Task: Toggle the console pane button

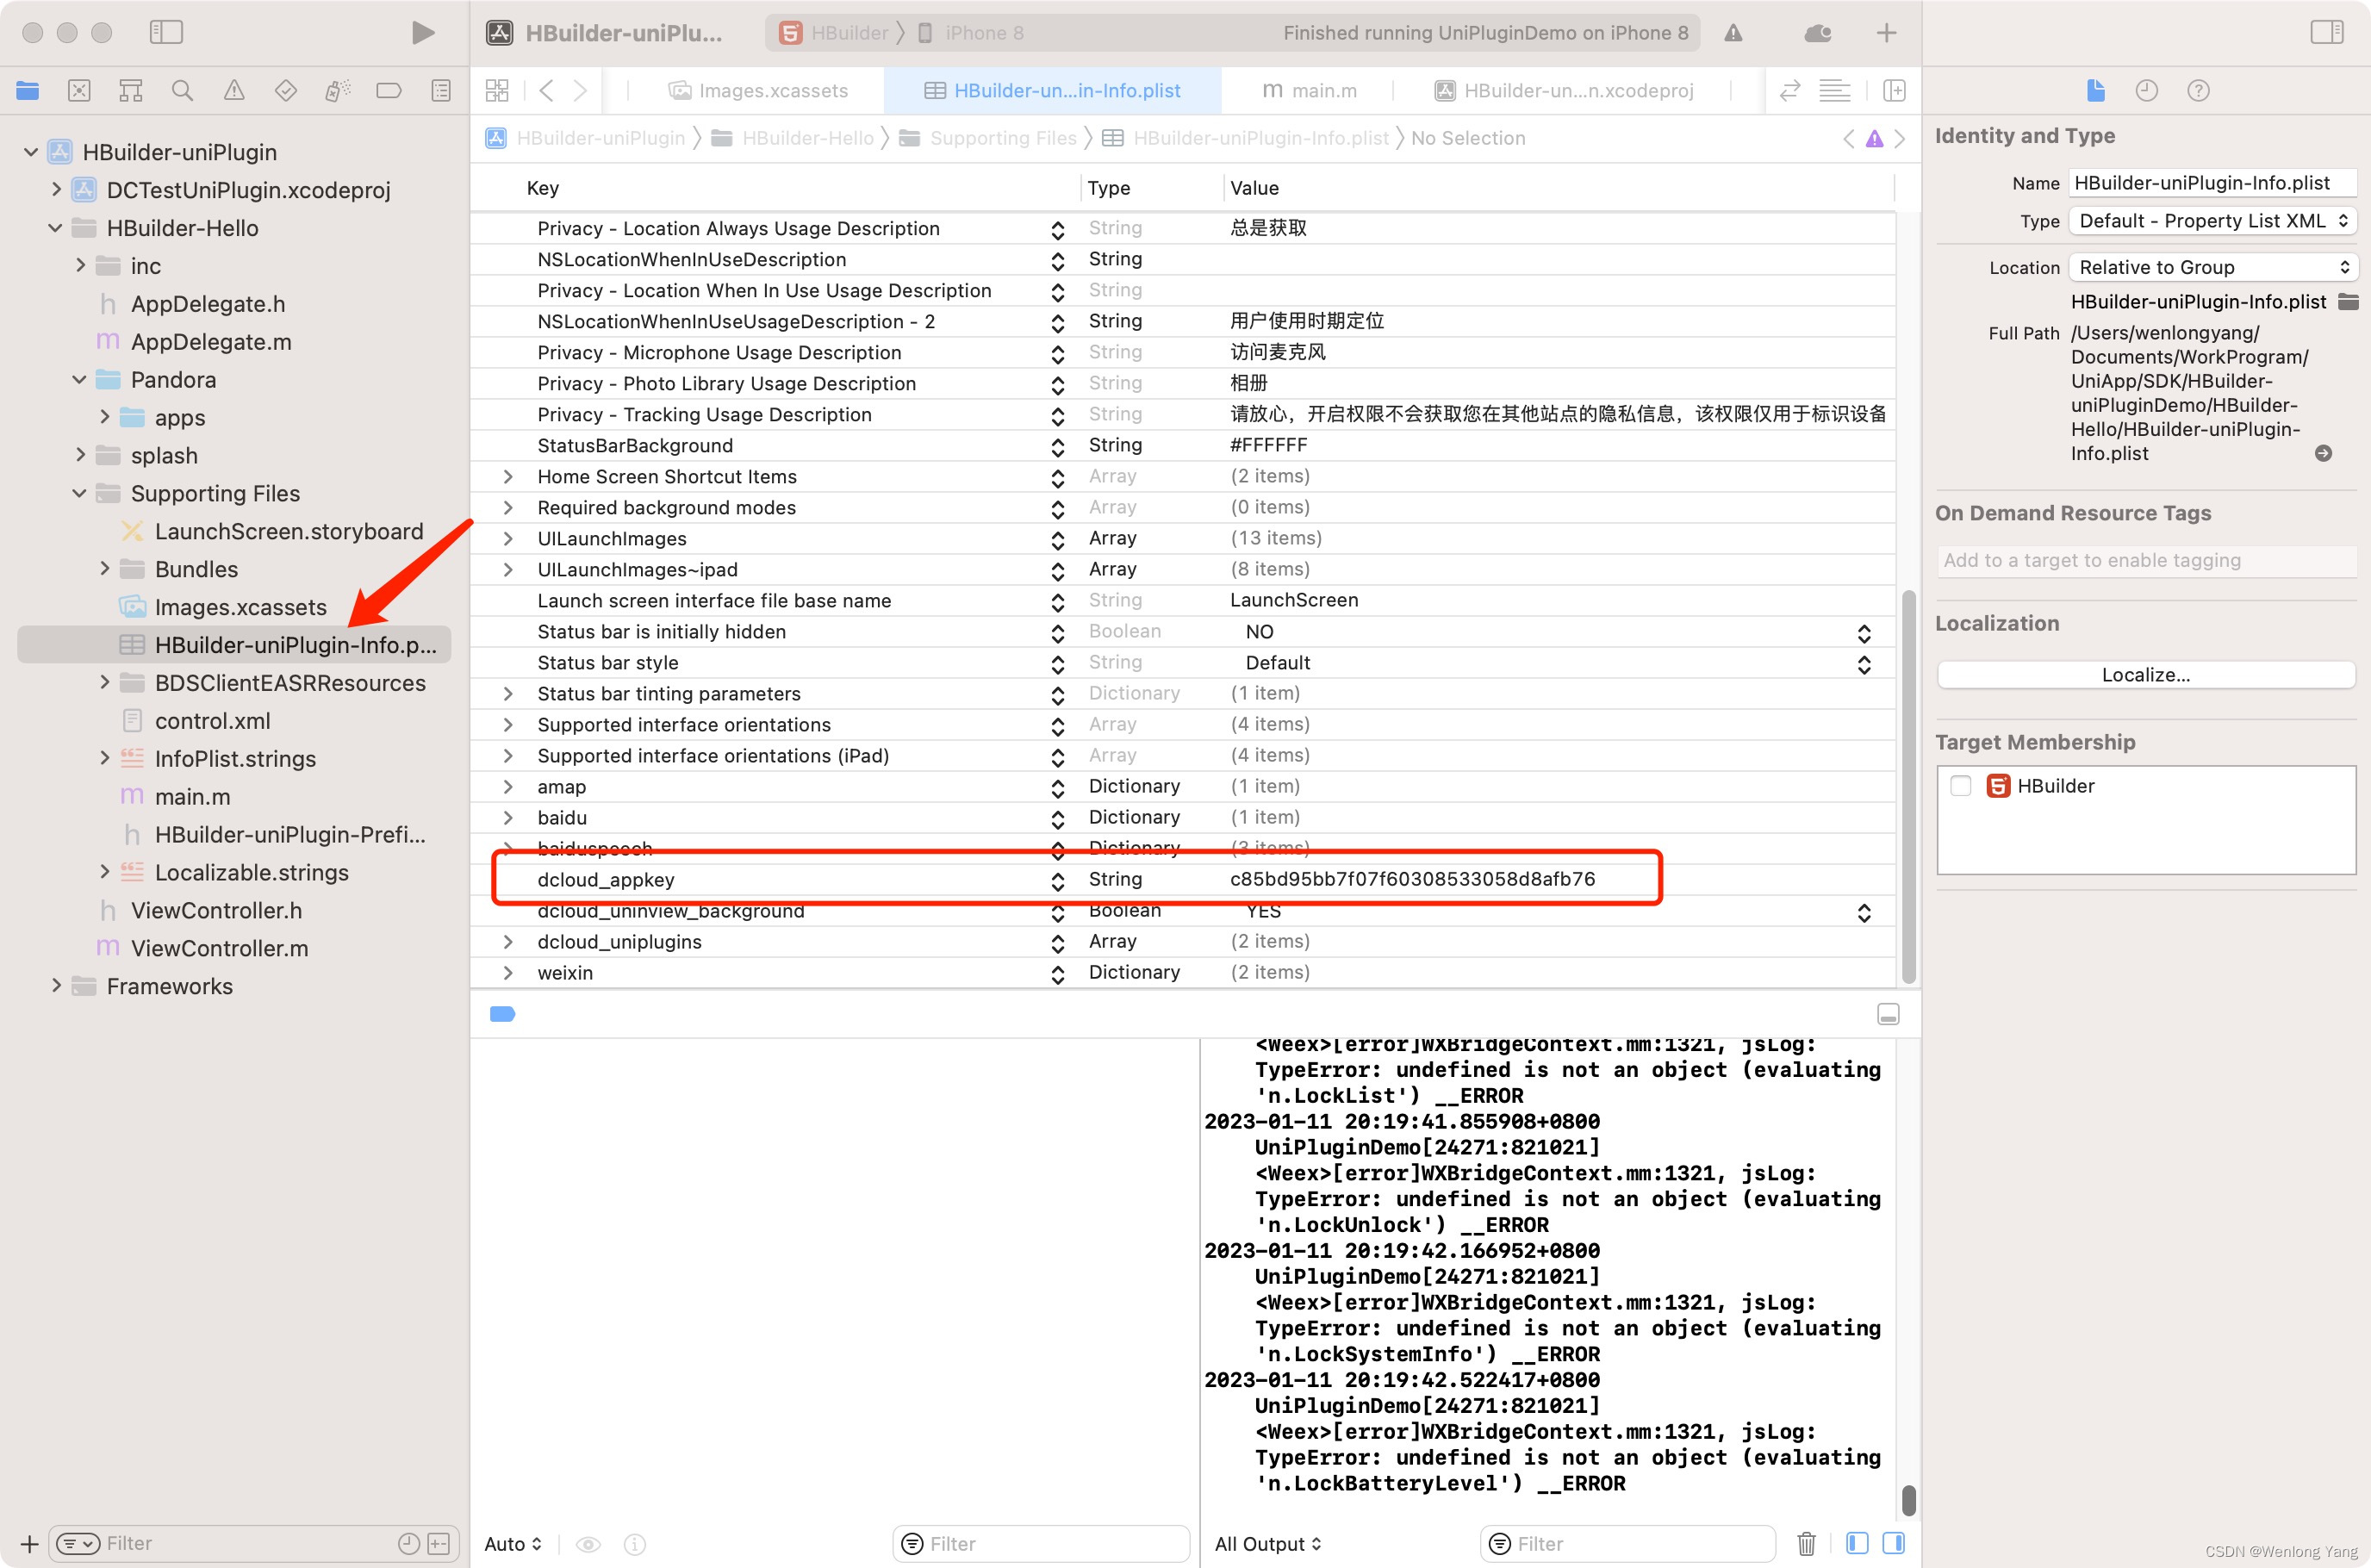Action: click(1893, 1543)
